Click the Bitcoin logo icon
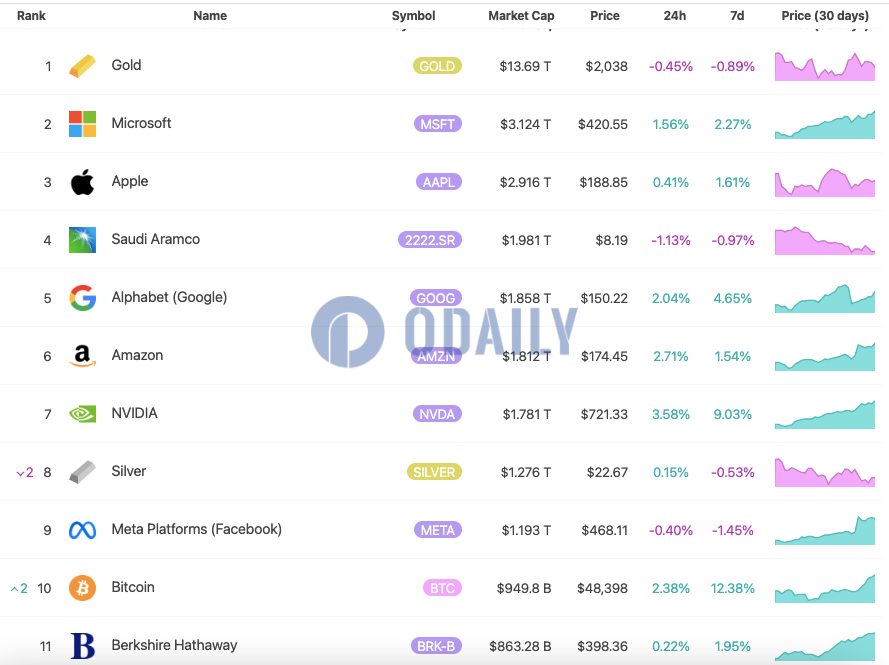Screen dimensions: 889x665 [x=82, y=588]
